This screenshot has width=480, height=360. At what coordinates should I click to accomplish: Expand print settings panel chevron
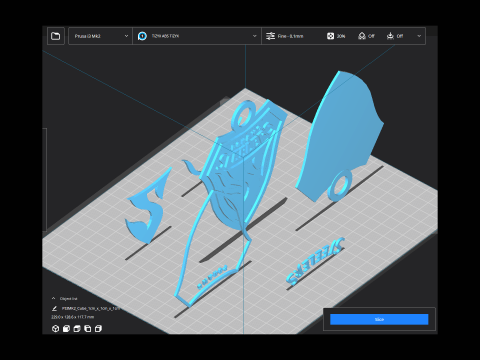(x=419, y=36)
